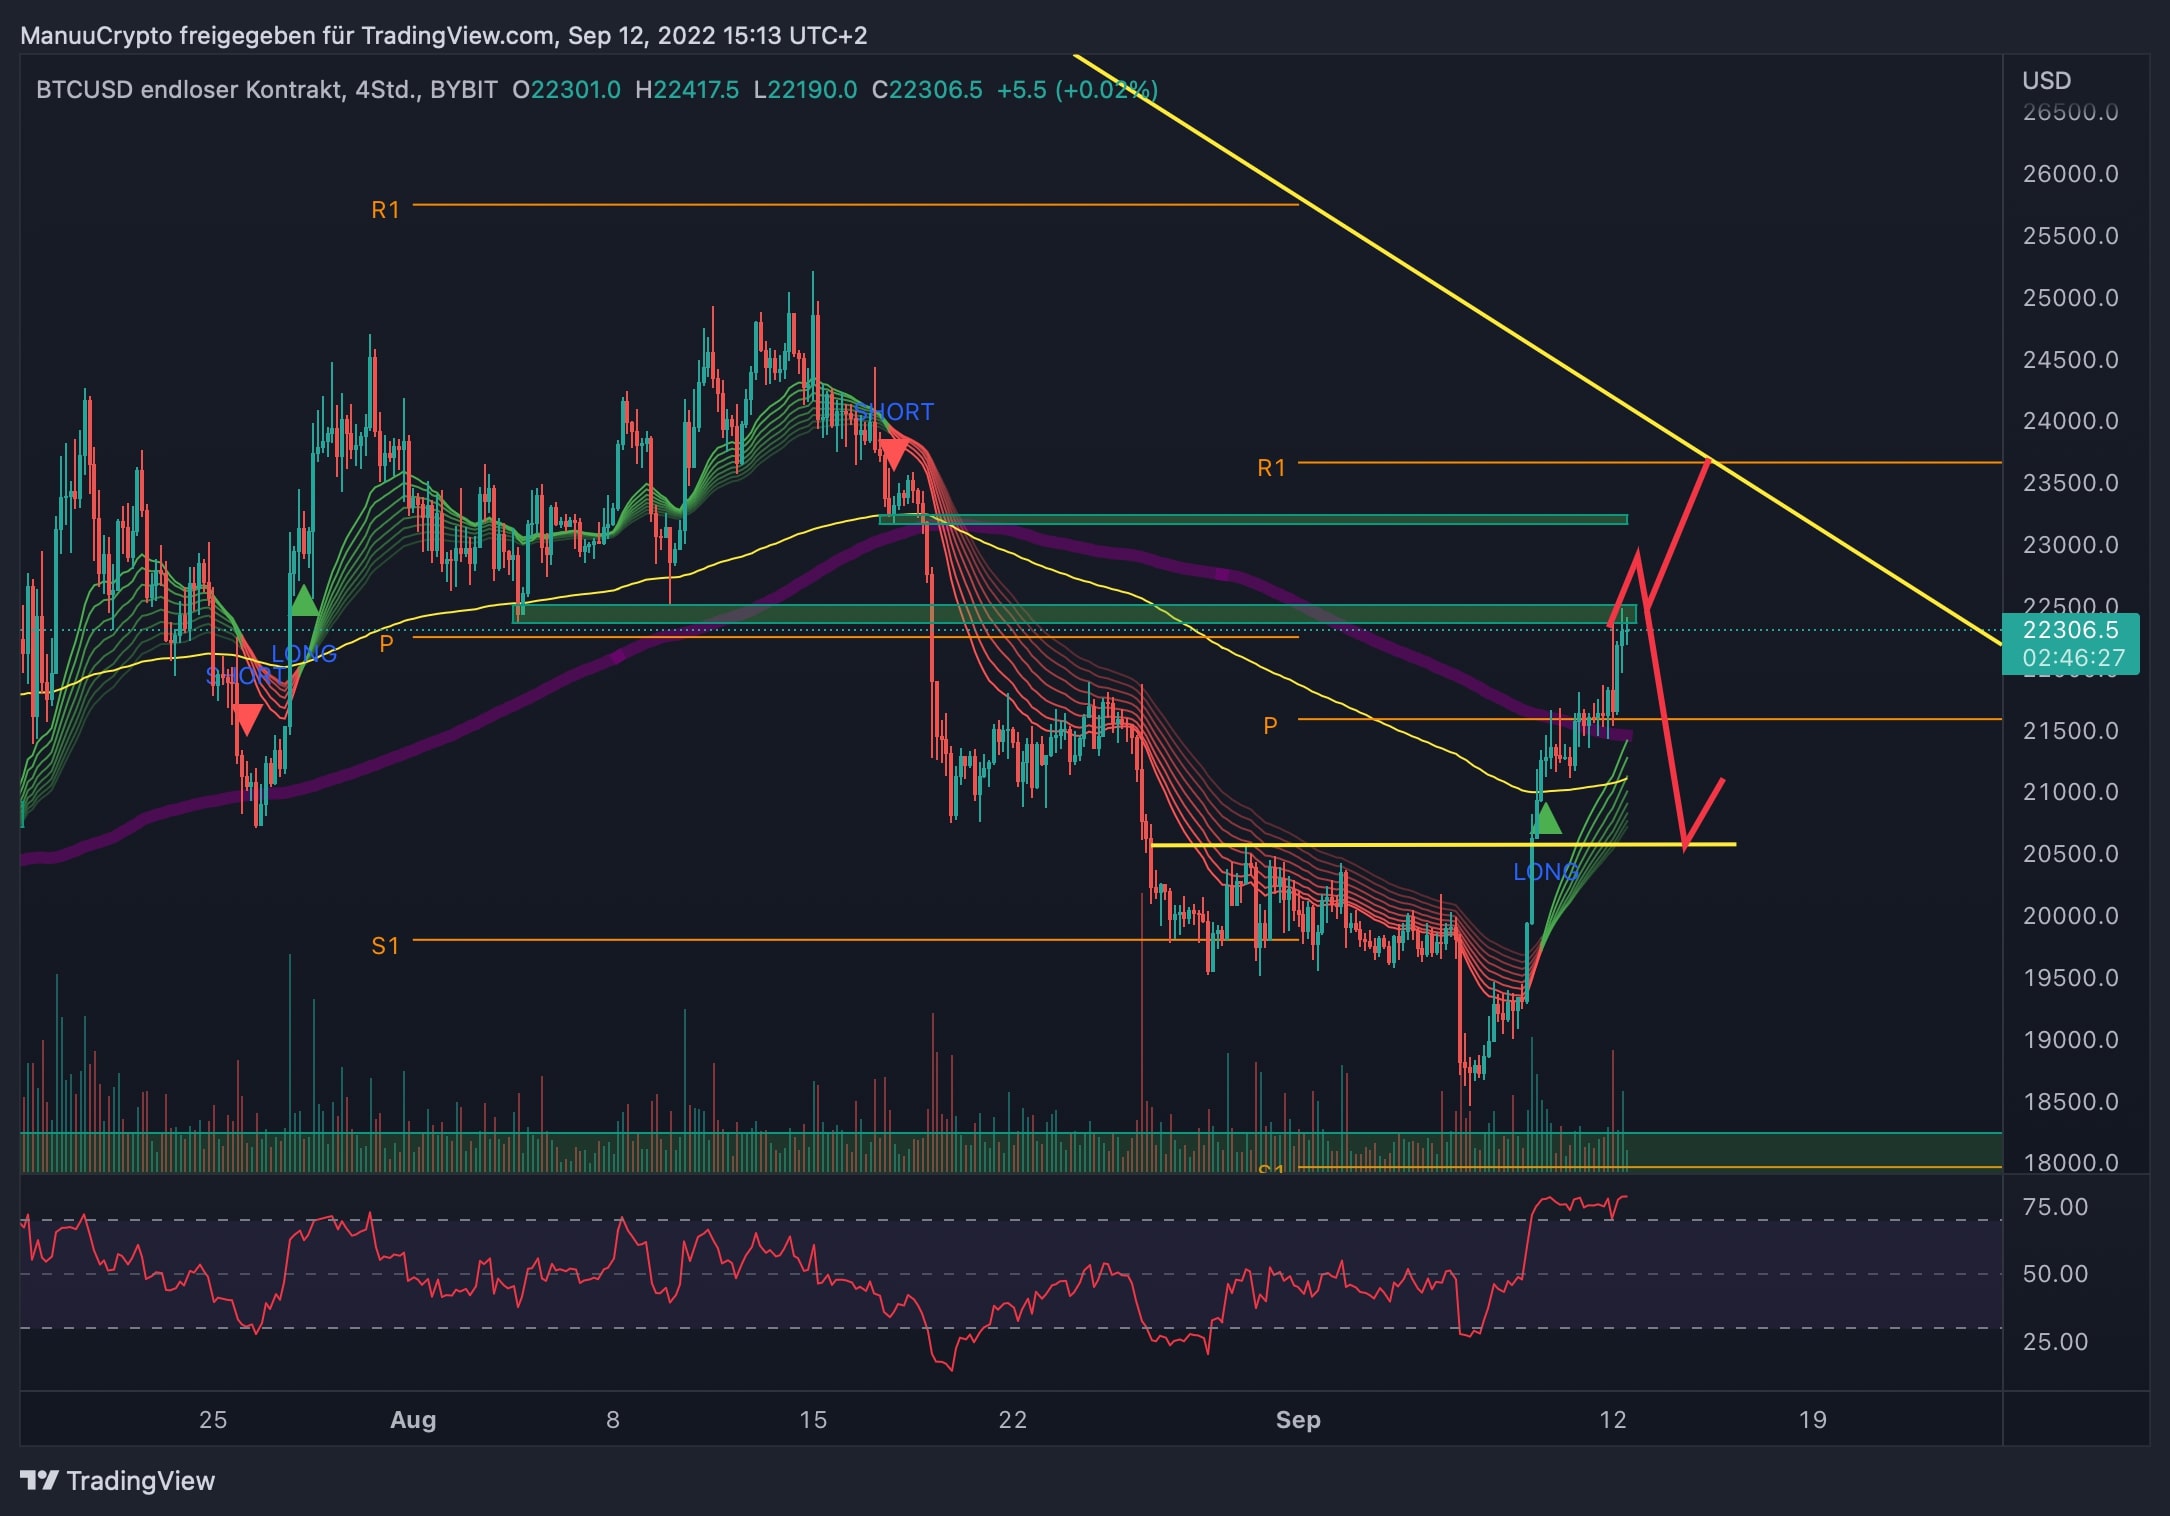Click the date label 15 on the time axis

click(x=813, y=1419)
